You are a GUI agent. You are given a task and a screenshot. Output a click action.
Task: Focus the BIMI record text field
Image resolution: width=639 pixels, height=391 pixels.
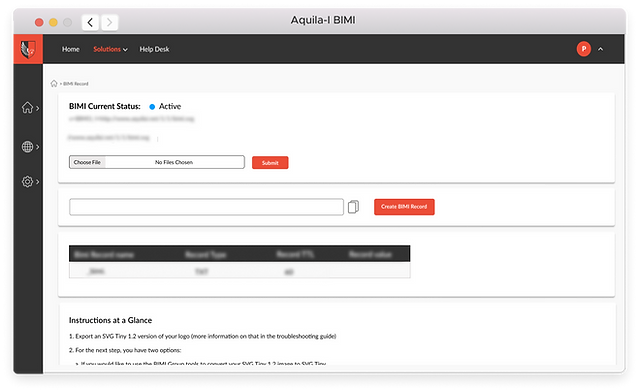[x=207, y=207]
